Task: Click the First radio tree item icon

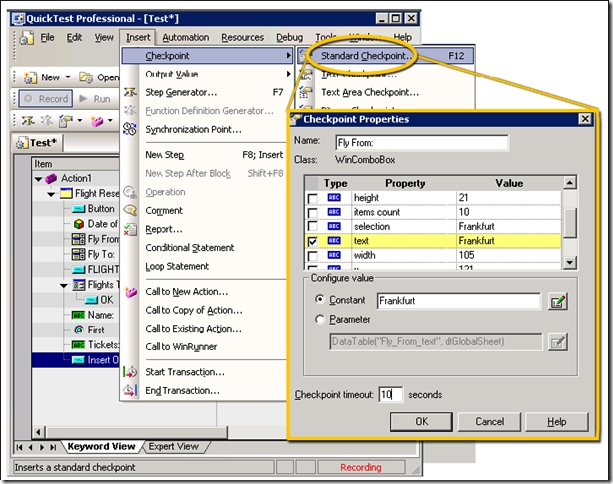Action: [x=79, y=330]
